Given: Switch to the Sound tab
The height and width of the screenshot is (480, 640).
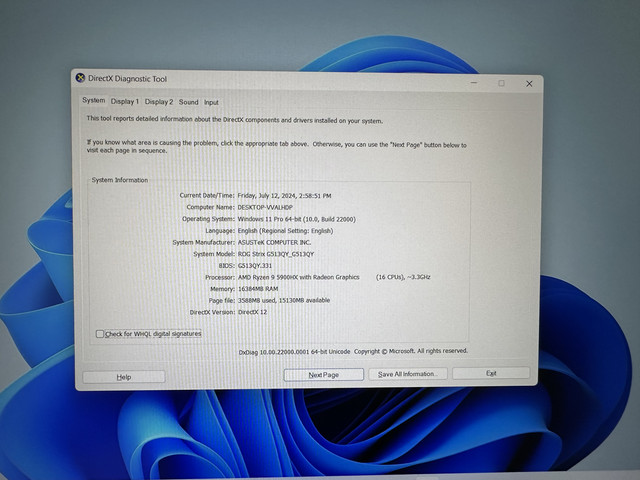Looking at the screenshot, I should click(x=188, y=102).
